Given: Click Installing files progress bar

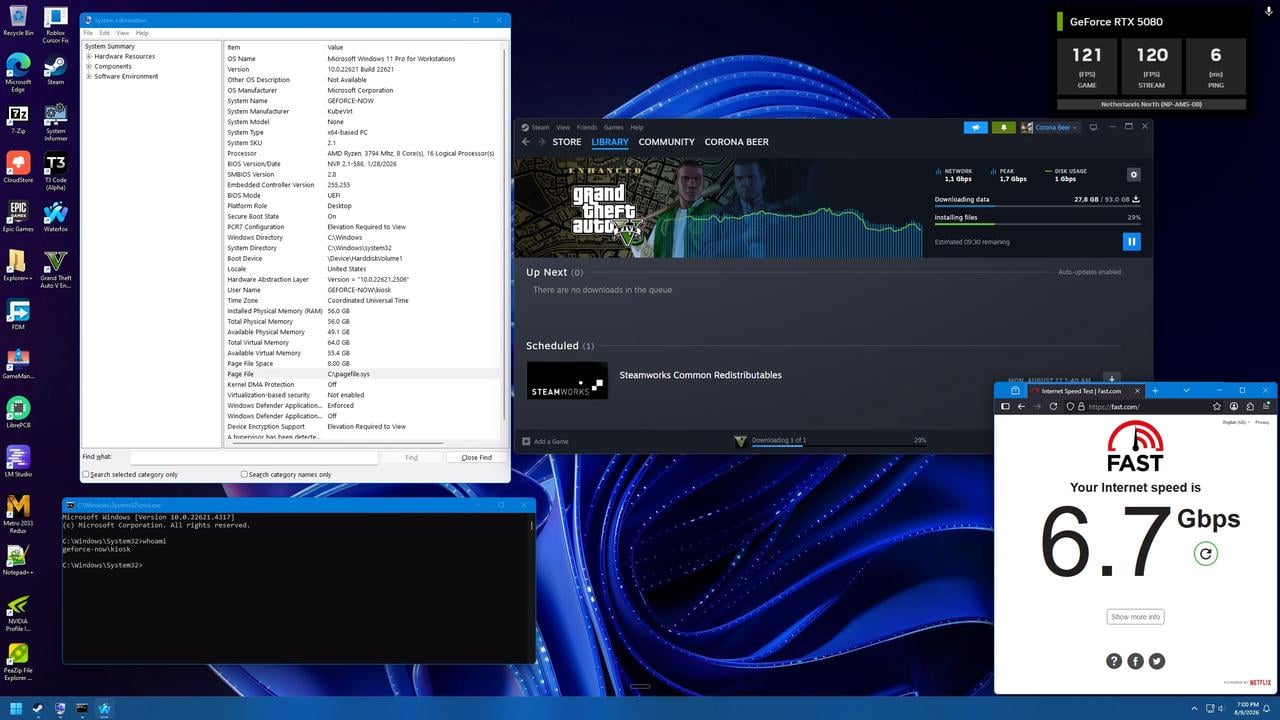Looking at the screenshot, I should coord(1037,224).
